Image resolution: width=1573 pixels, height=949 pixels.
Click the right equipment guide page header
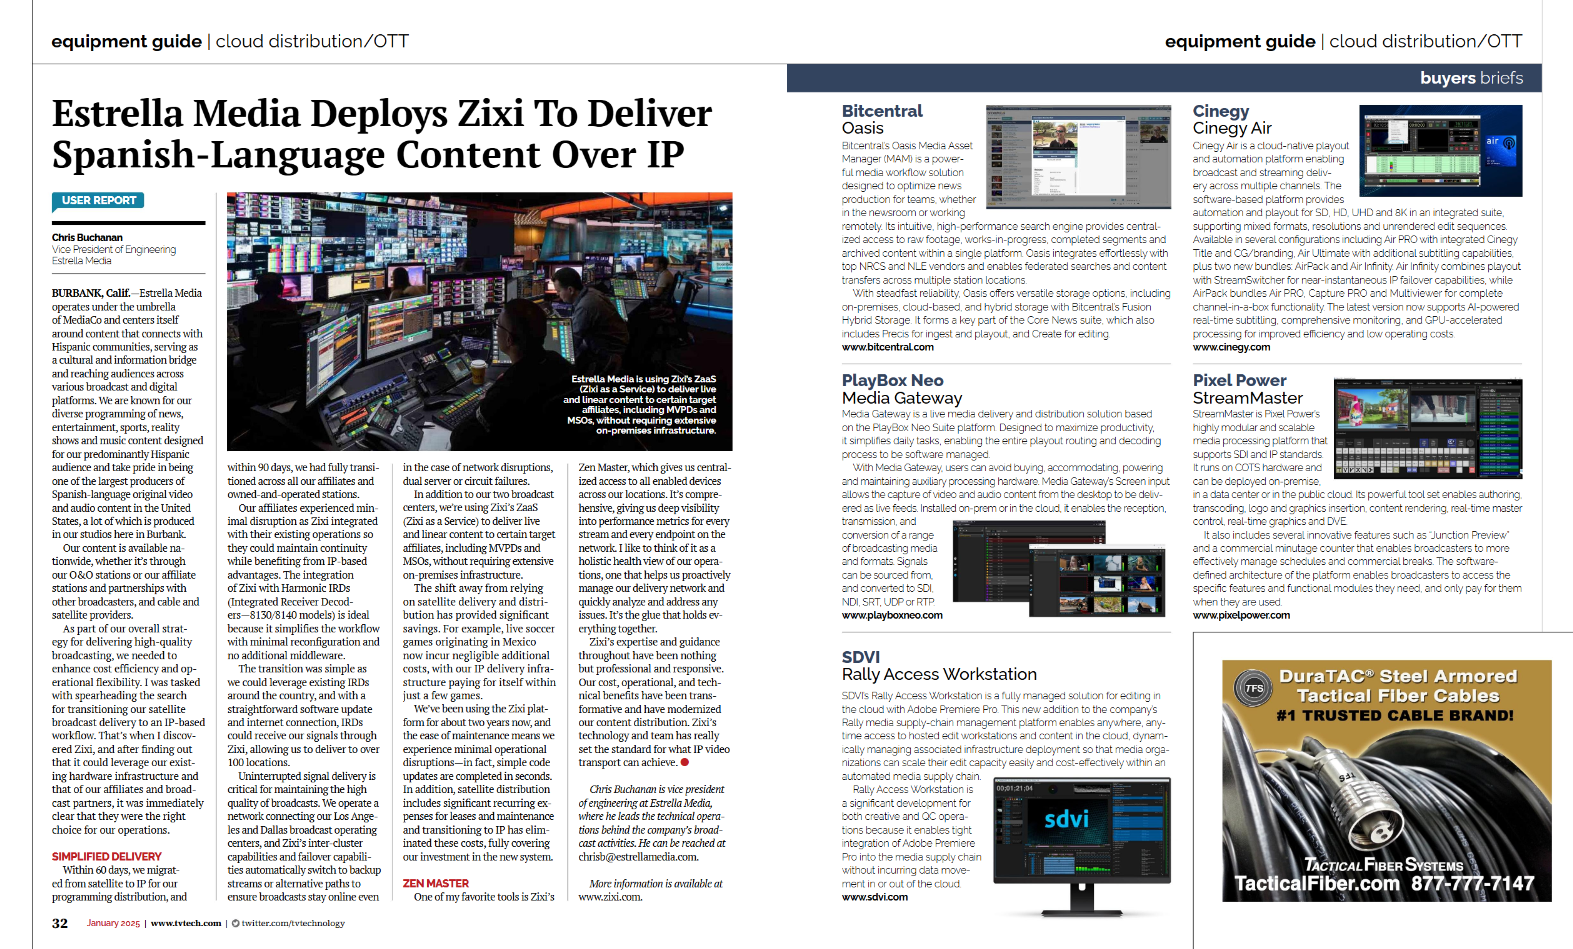tap(1343, 41)
